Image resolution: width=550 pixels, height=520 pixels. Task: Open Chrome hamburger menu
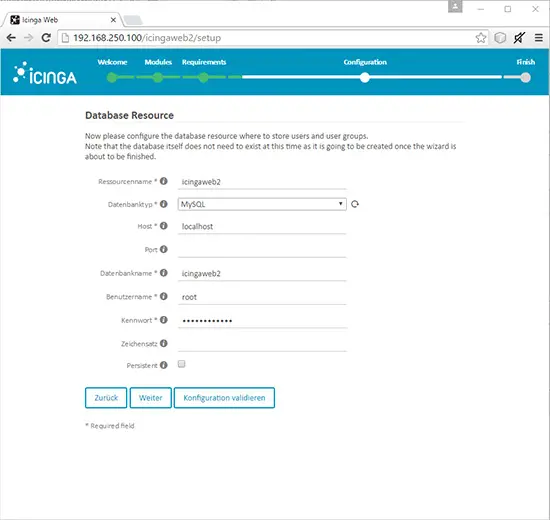(x=539, y=38)
